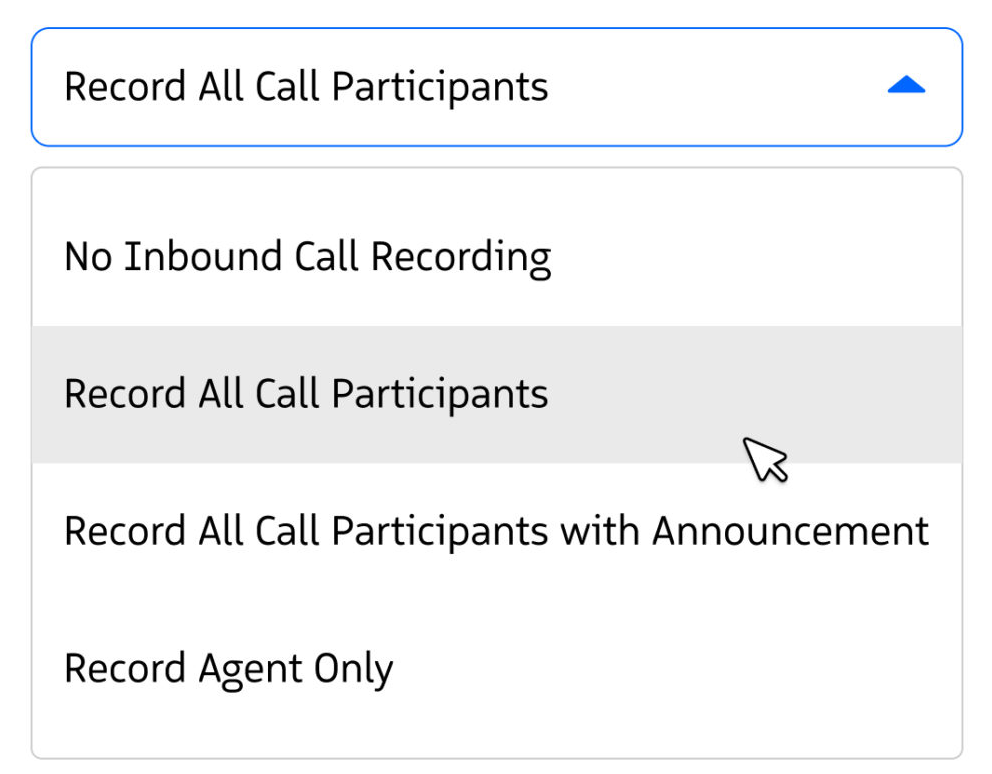Click the first option in the dropdown list

point(307,257)
